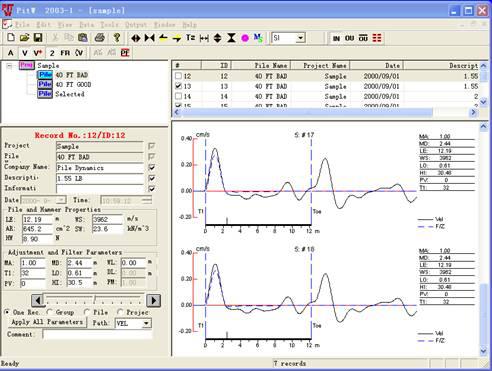Open the Output menu
The width and height of the screenshot is (492, 371).
point(136,25)
